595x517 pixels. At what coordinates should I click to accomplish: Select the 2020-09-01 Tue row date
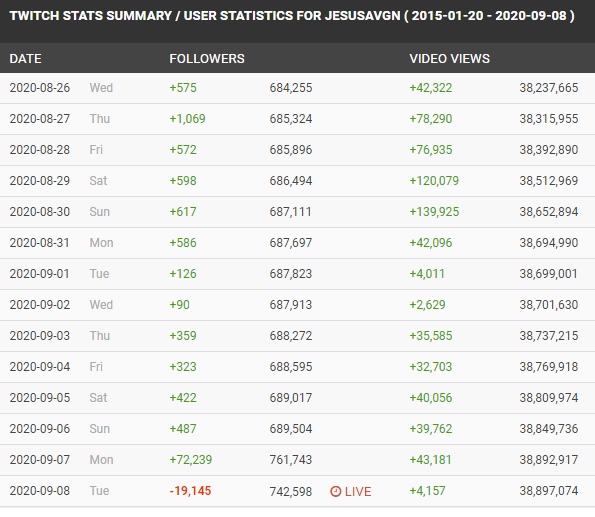pyautogui.click(x=59, y=274)
